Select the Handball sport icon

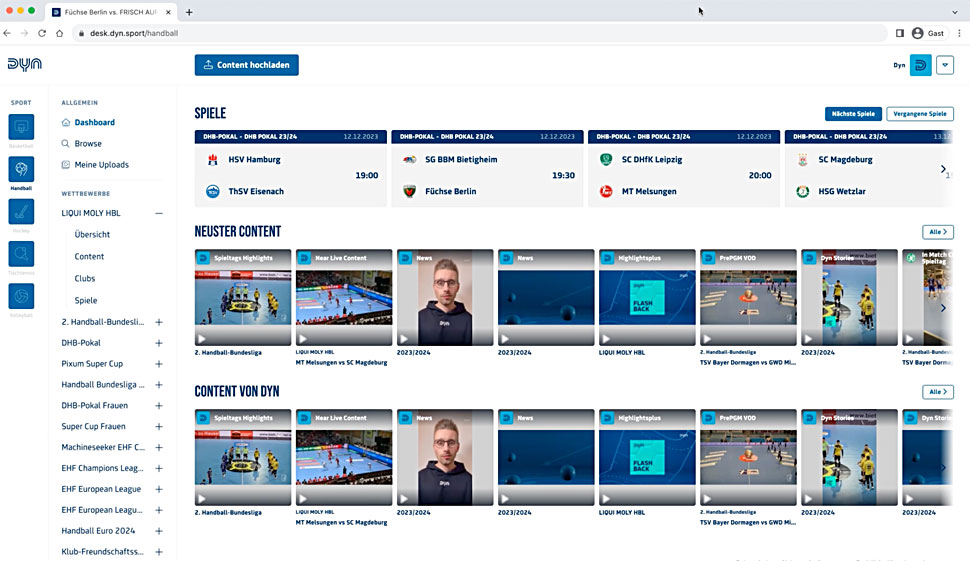click(x=21, y=169)
